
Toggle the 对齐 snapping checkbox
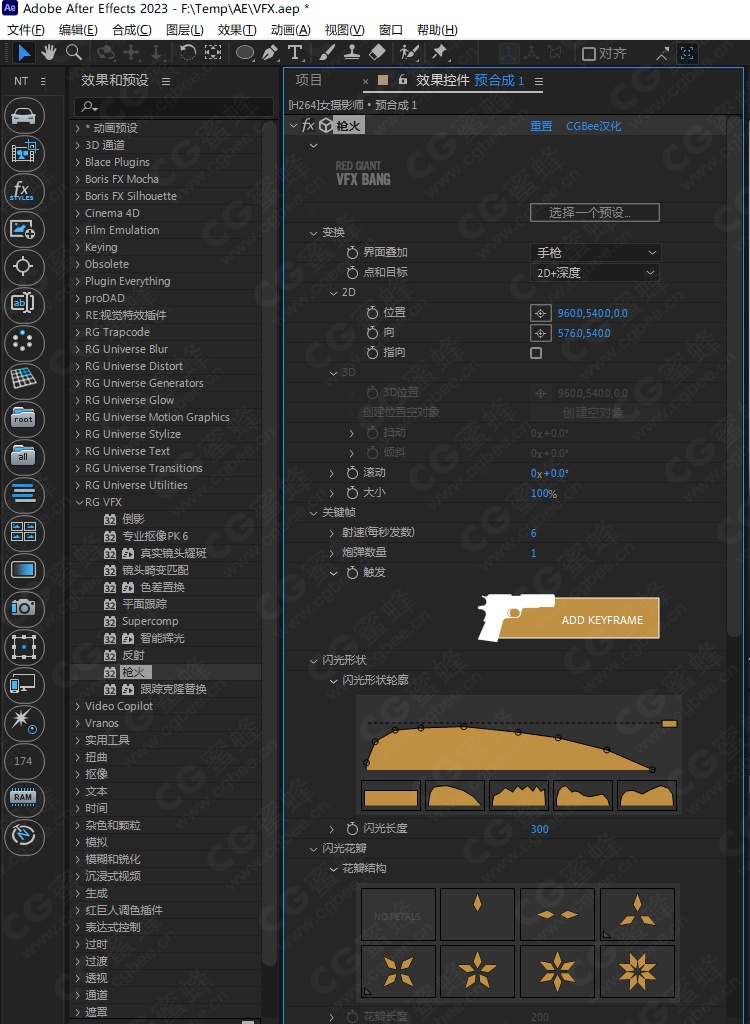(x=589, y=54)
